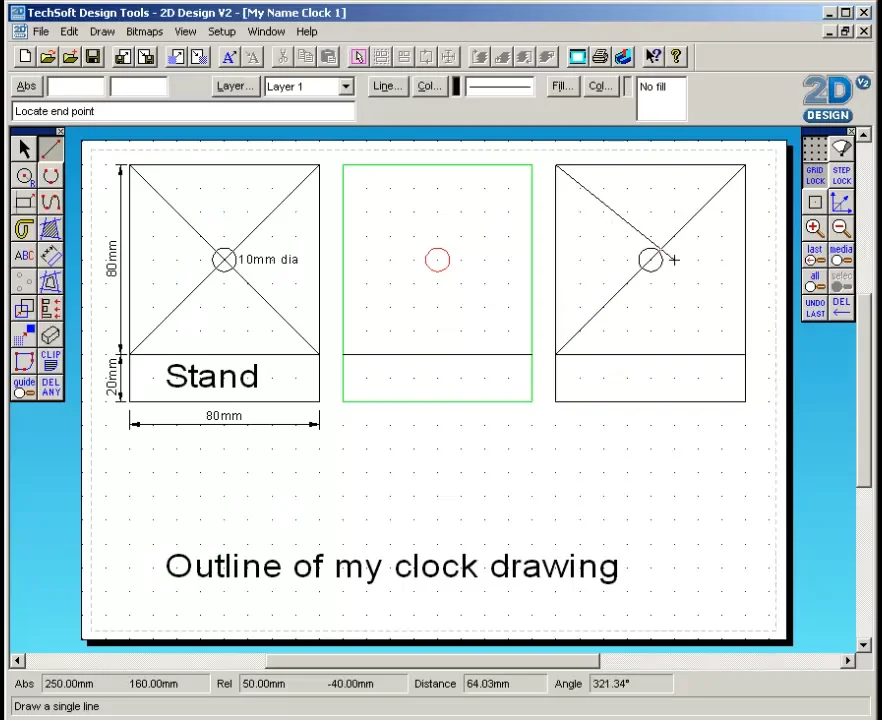Select the Hatch fill area tool
The image size is (882, 720).
pos(51,229)
